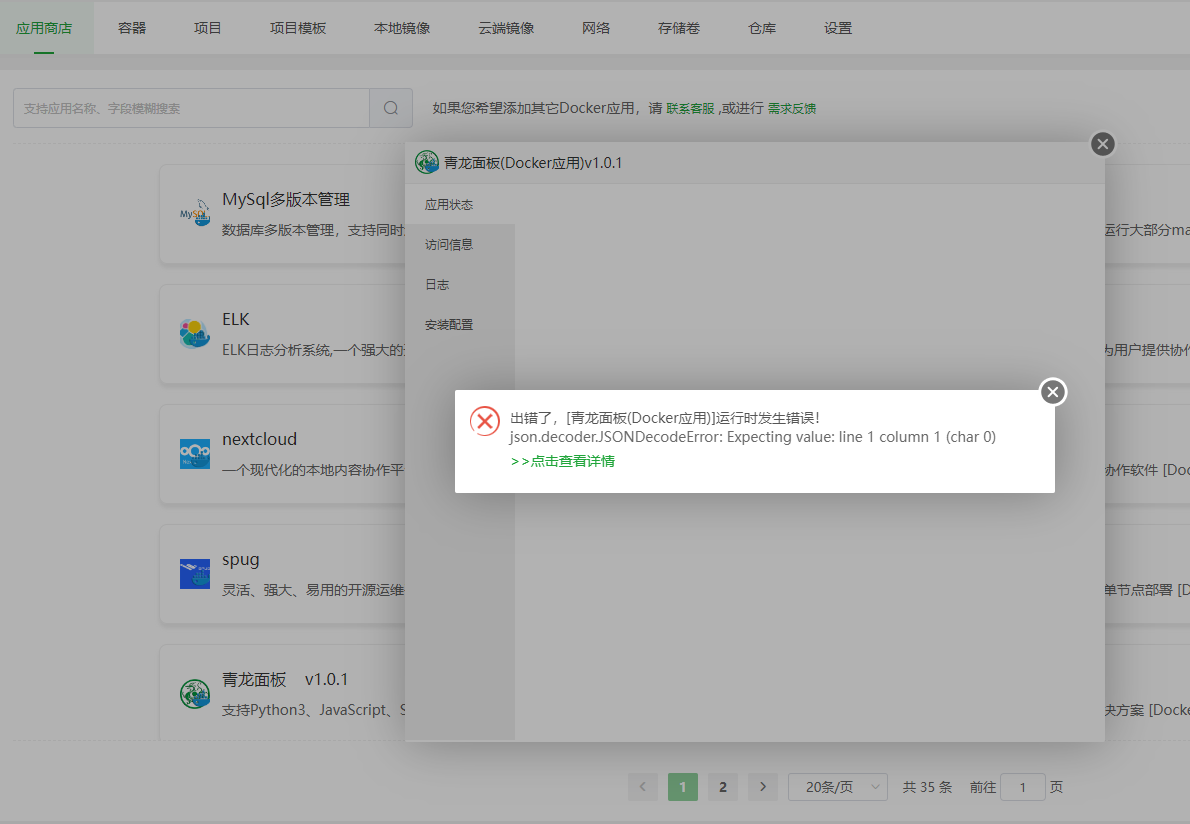Click the search magnifier button
Image resolution: width=1190 pixels, height=824 pixels.
391,108
